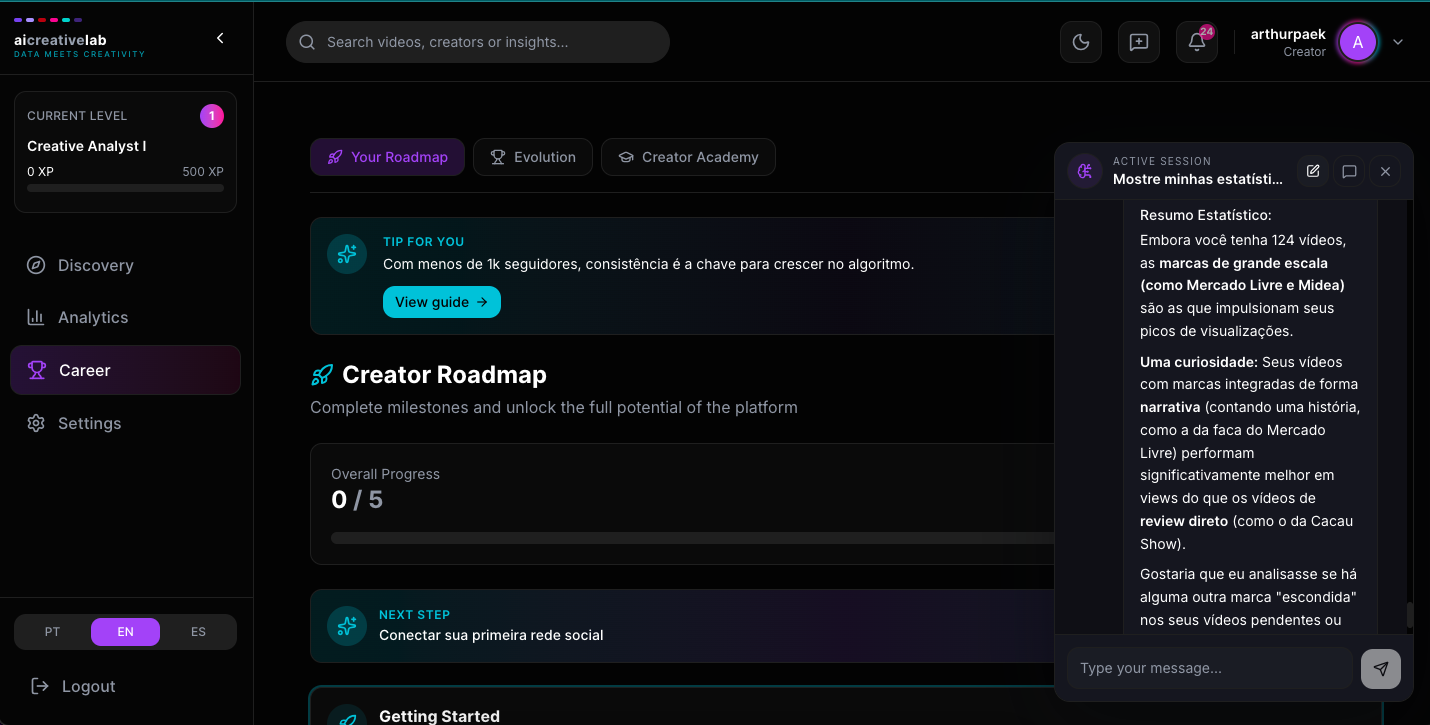Open the Creator Academy tab
The width and height of the screenshot is (1430, 725).
[688, 157]
